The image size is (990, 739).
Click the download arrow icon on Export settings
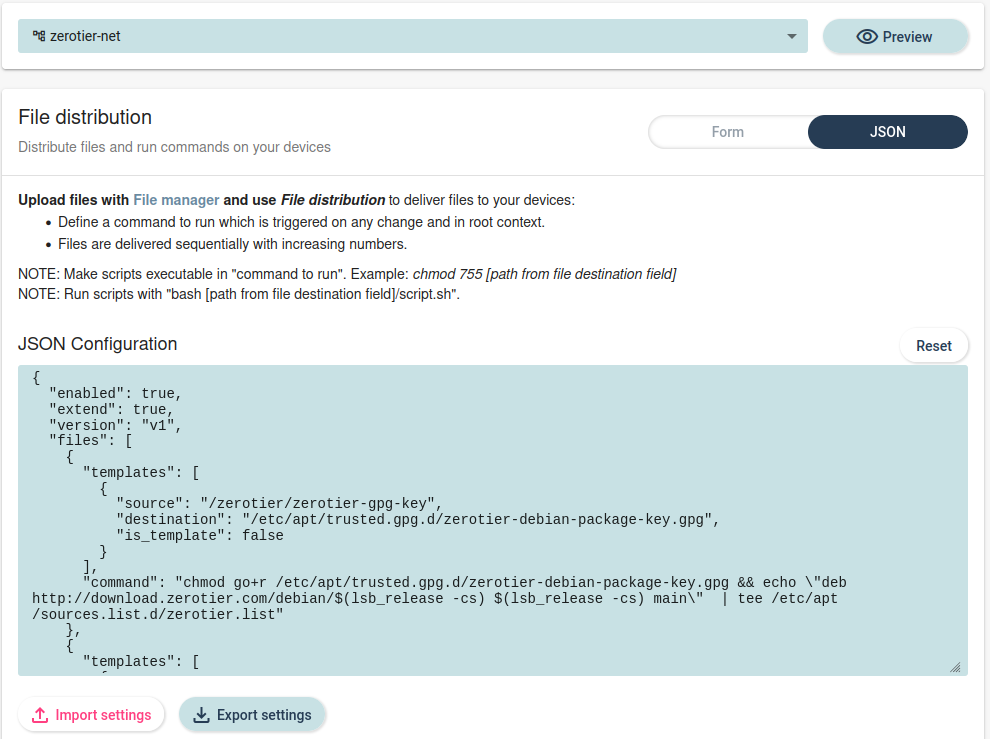[x=201, y=714]
